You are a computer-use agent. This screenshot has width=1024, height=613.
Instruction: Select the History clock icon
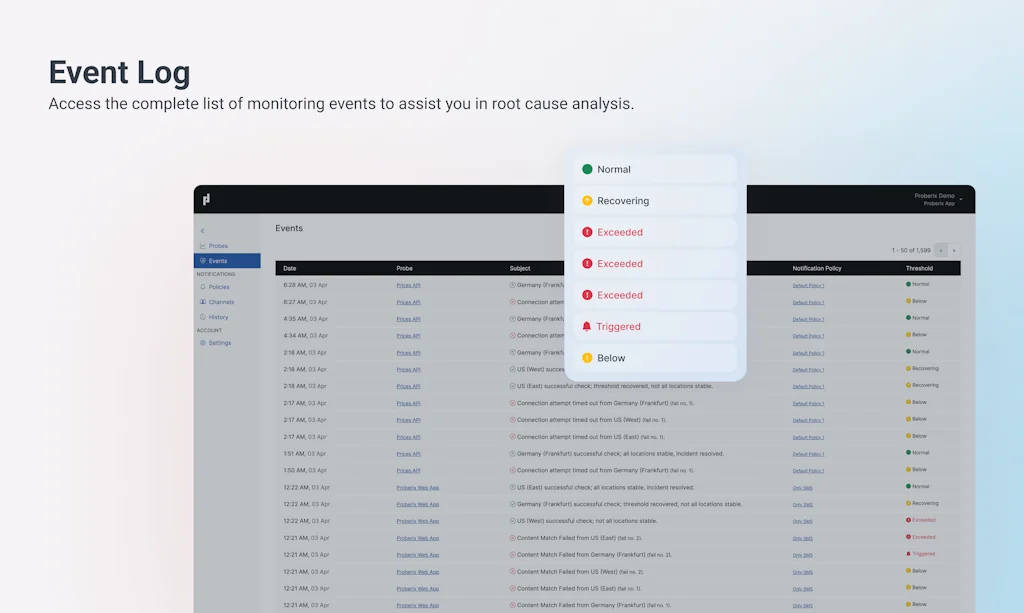pos(203,317)
